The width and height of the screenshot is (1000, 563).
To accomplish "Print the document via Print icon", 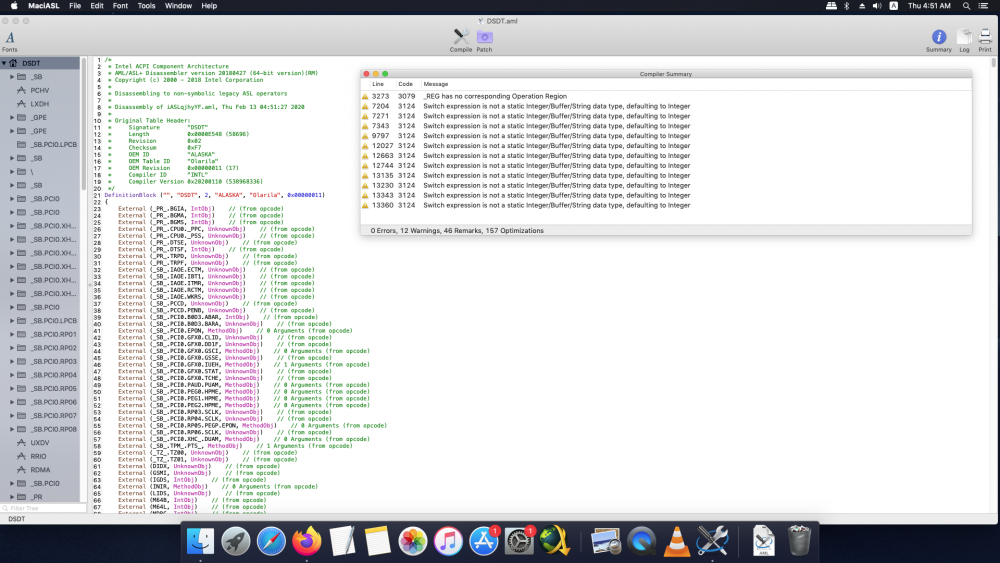I will 985,41.
